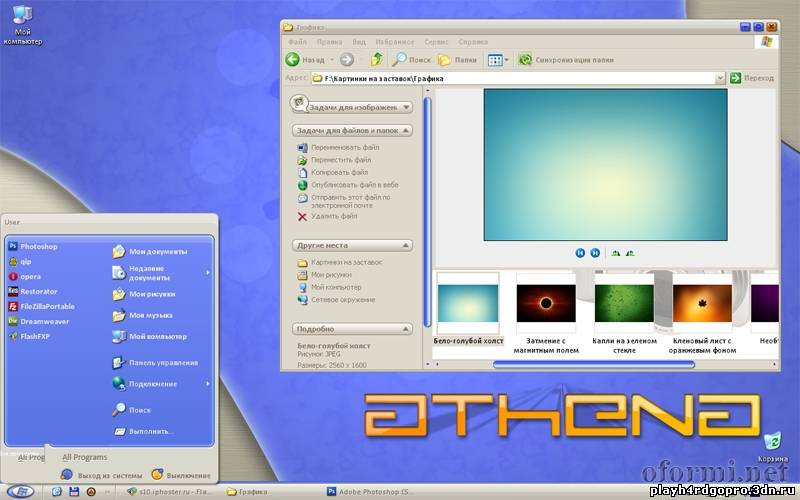This screenshot has width=800, height=500.
Task: Click the address field with F:\Картинки path
Action: click(x=513, y=78)
